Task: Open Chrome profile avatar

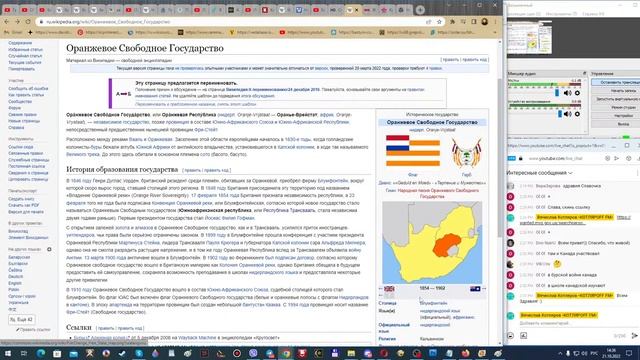Action: [484, 22]
